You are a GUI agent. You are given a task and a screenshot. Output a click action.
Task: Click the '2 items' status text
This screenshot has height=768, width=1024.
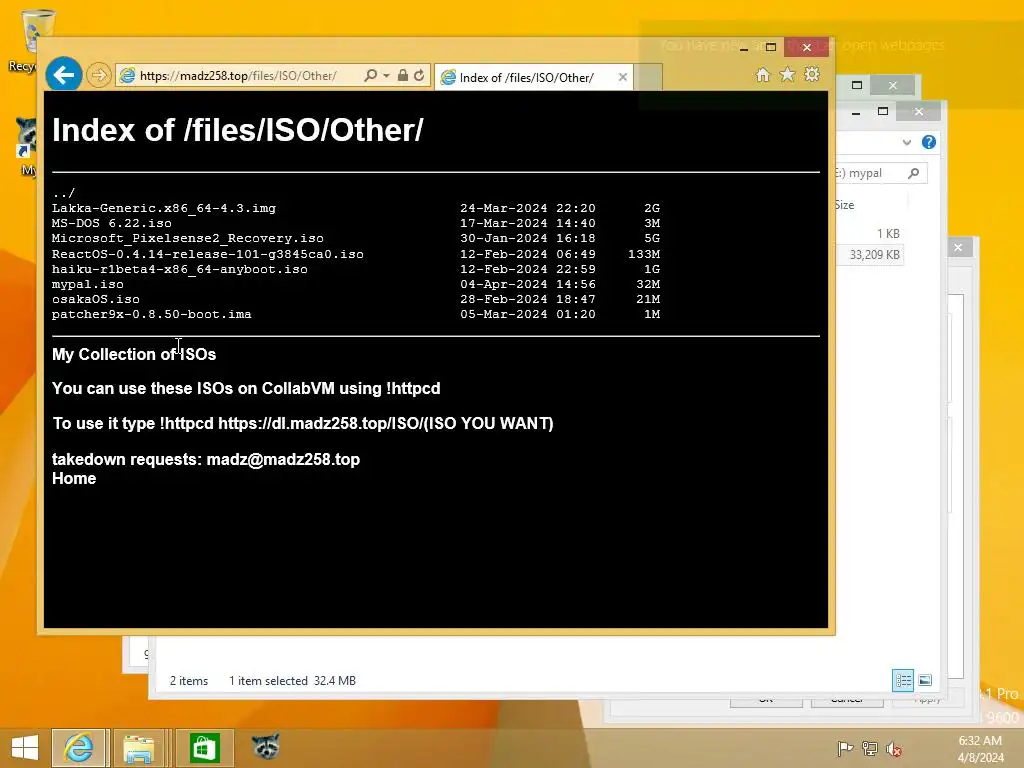coord(189,680)
